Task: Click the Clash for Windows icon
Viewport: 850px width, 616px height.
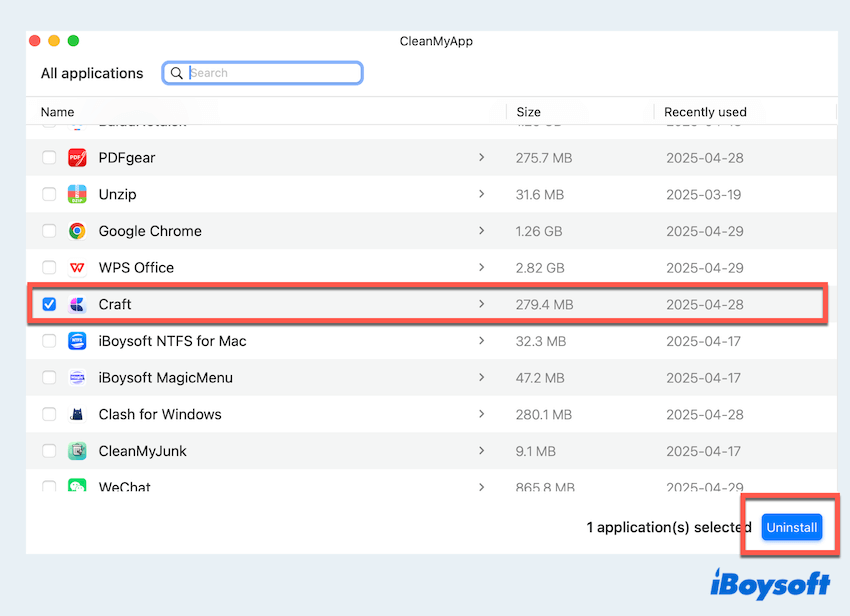Action: [x=77, y=414]
